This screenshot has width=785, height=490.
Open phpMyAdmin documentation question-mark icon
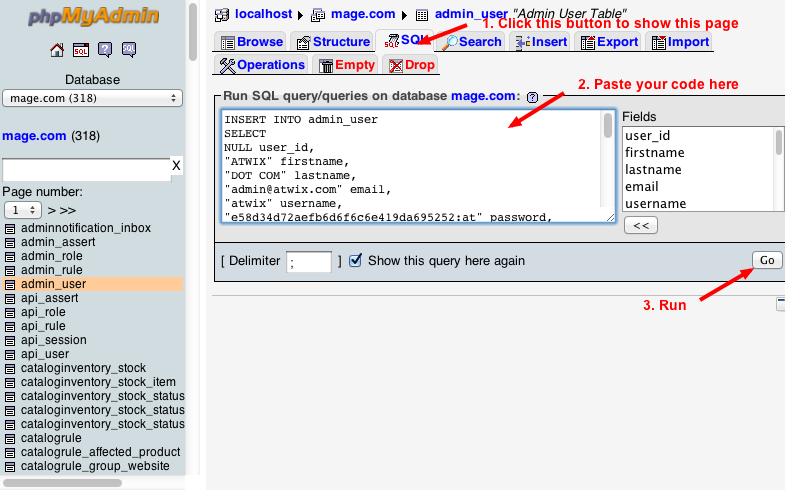pos(105,50)
